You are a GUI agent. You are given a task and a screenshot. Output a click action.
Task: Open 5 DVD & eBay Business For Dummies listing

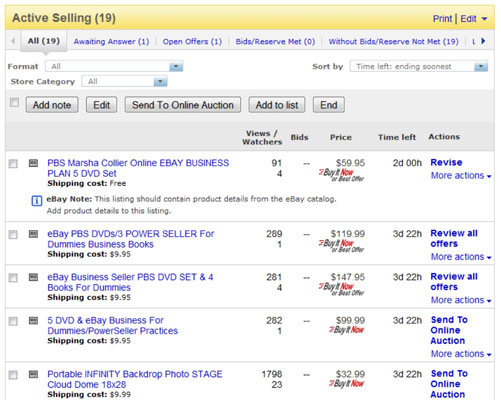coord(113,326)
